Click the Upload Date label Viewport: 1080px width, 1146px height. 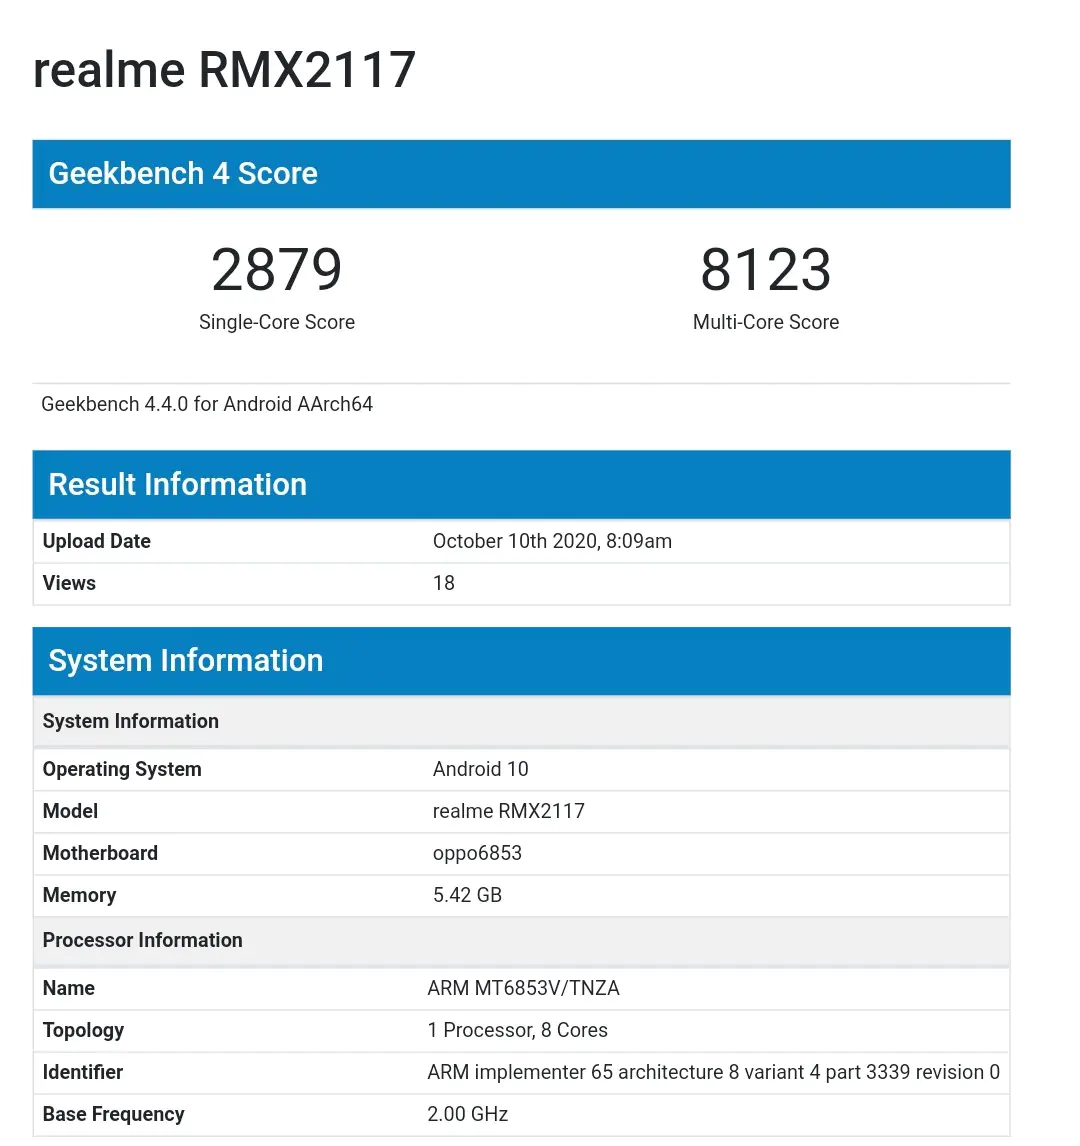coord(96,541)
